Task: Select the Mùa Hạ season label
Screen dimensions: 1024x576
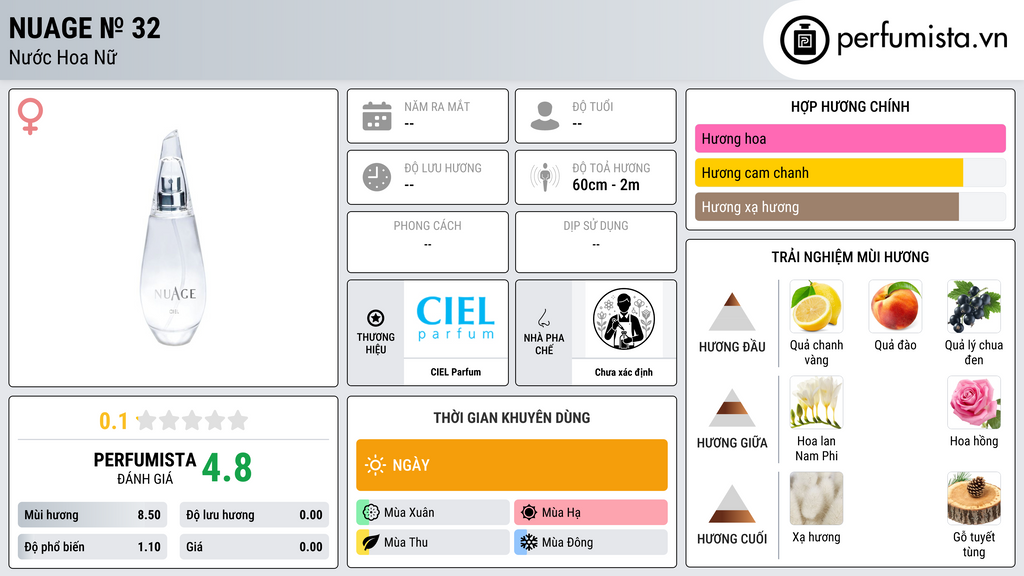Action: (x=561, y=513)
